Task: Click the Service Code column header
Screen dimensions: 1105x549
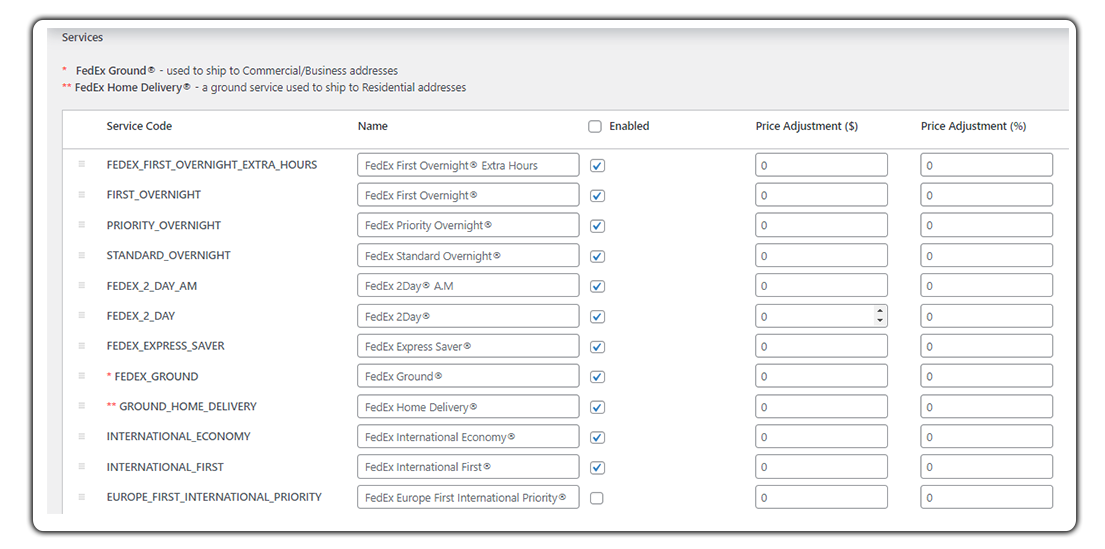Action: point(139,126)
